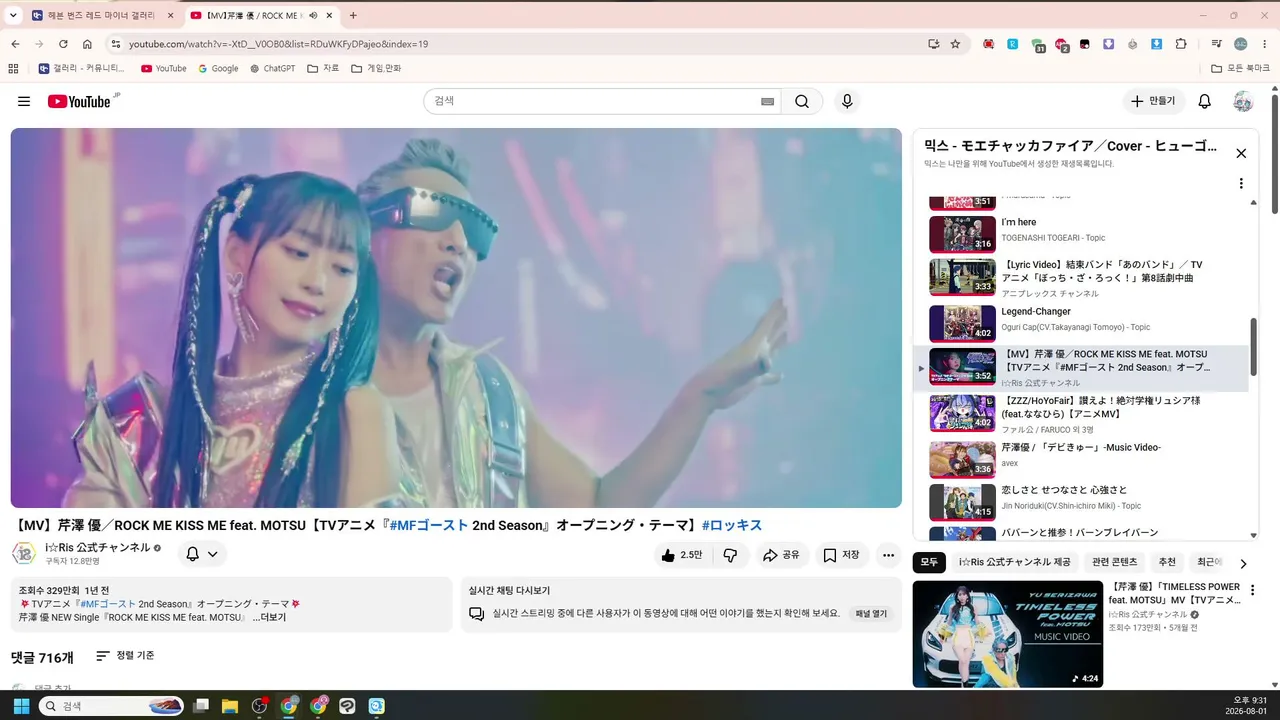
Task: Open the i☆Ris 公式チャンネル channel page
Action: point(97,547)
